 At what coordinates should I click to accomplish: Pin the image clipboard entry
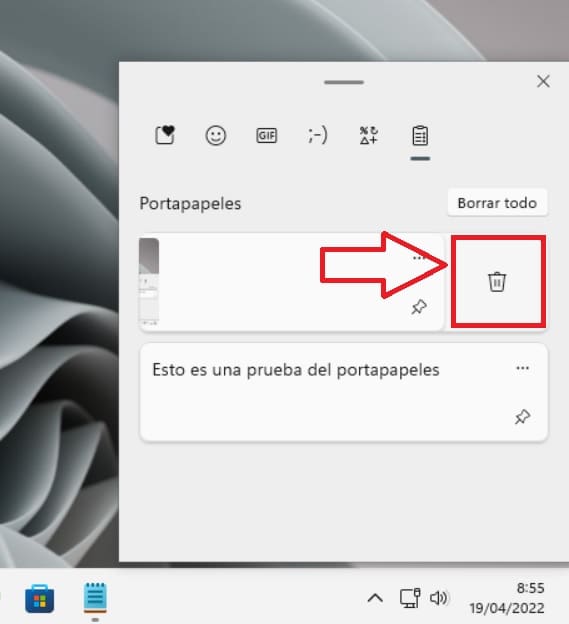419,307
